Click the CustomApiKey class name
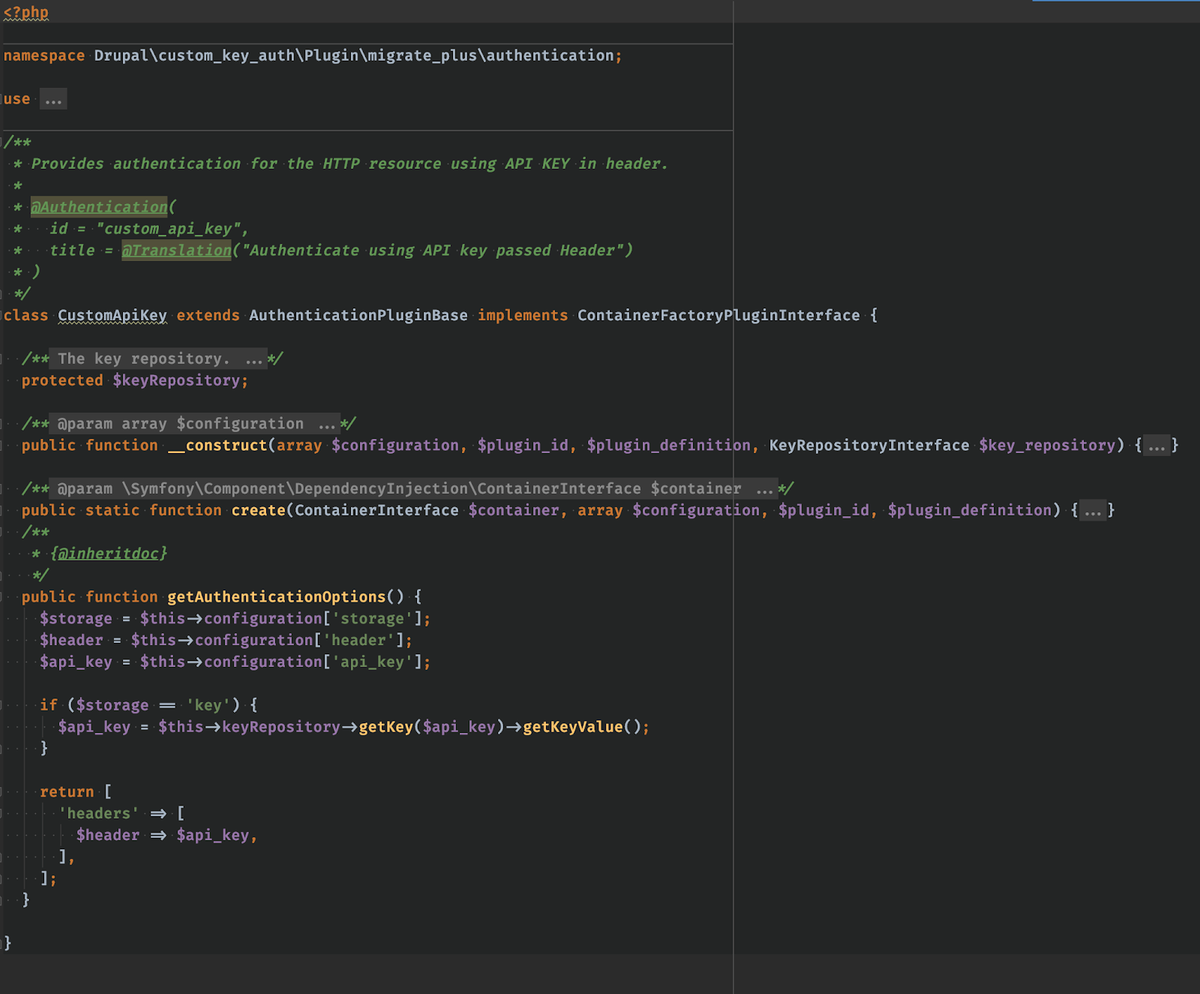This screenshot has width=1200, height=994. click(x=112, y=315)
